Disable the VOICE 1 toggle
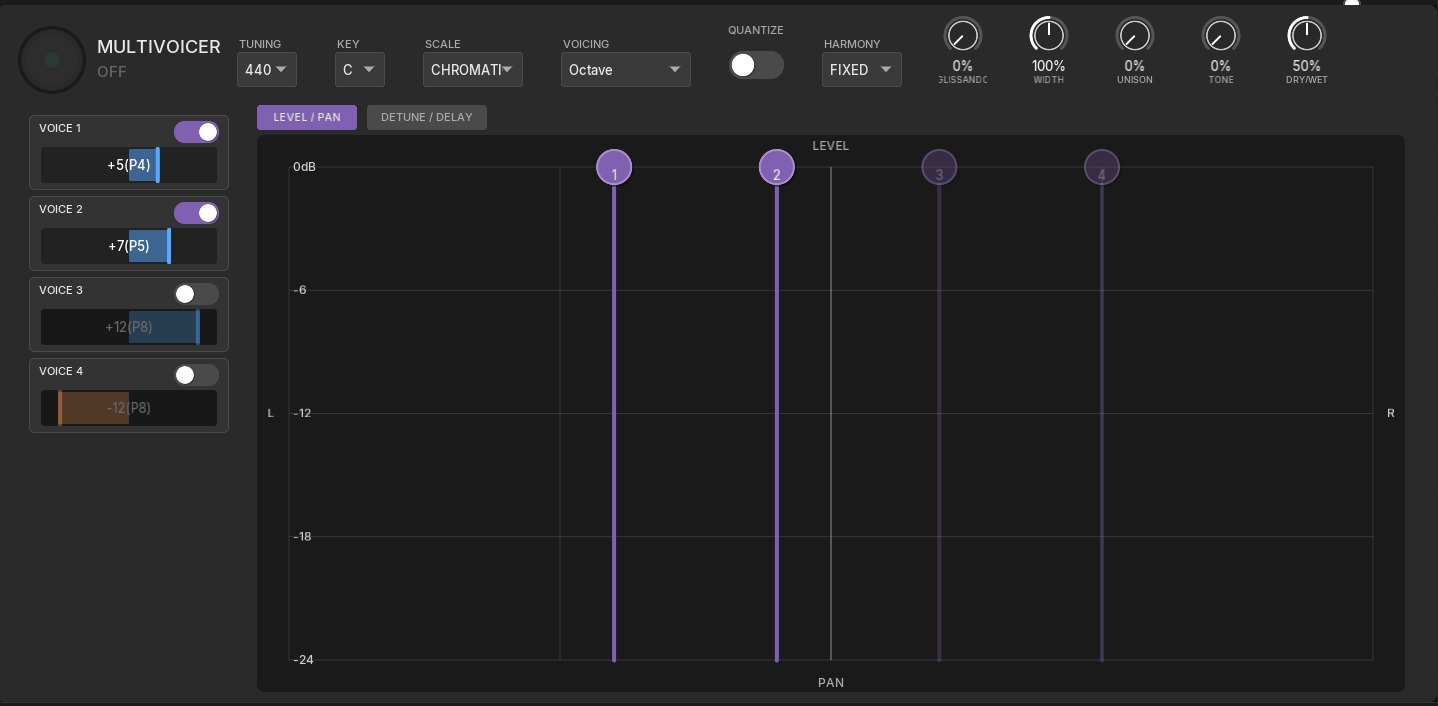This screenshot has height=706, width=1438. [x=196, y=132]
